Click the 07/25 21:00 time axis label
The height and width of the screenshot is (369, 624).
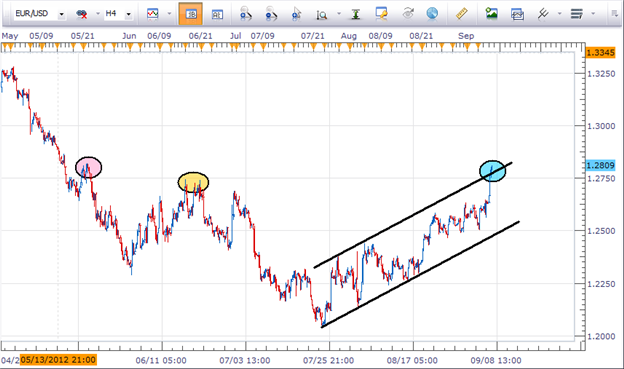[x=328, y=361]
